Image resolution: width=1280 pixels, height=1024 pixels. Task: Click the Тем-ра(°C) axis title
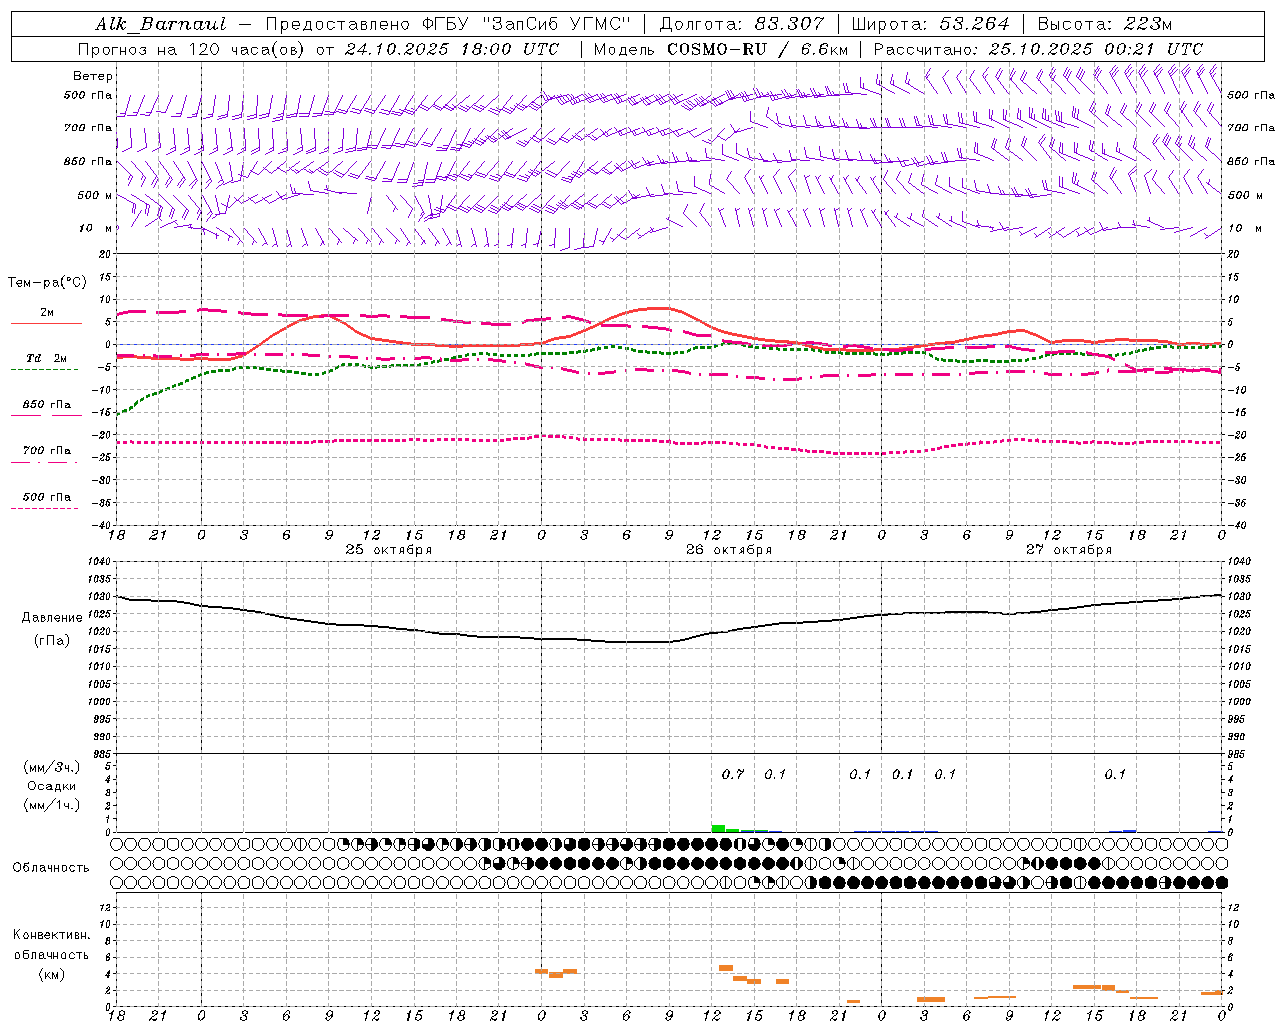47,283
